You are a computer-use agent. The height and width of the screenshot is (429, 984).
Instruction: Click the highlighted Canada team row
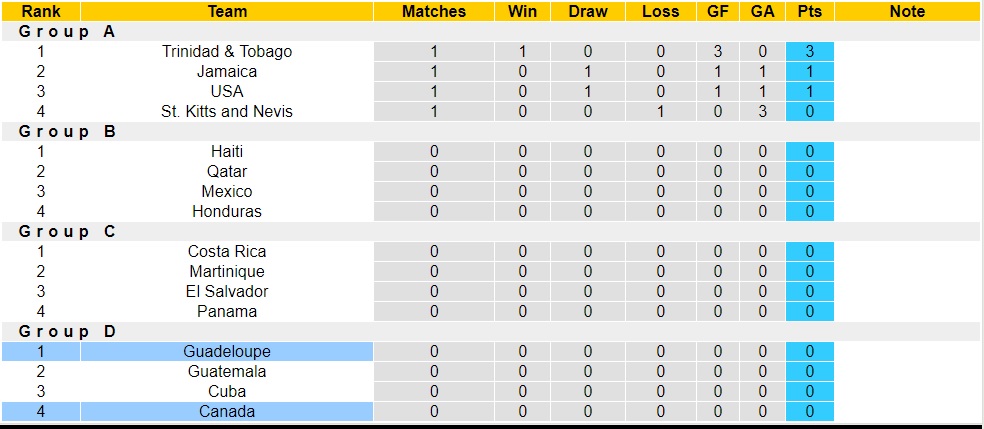pyautogui.click(x=227, y=411)
